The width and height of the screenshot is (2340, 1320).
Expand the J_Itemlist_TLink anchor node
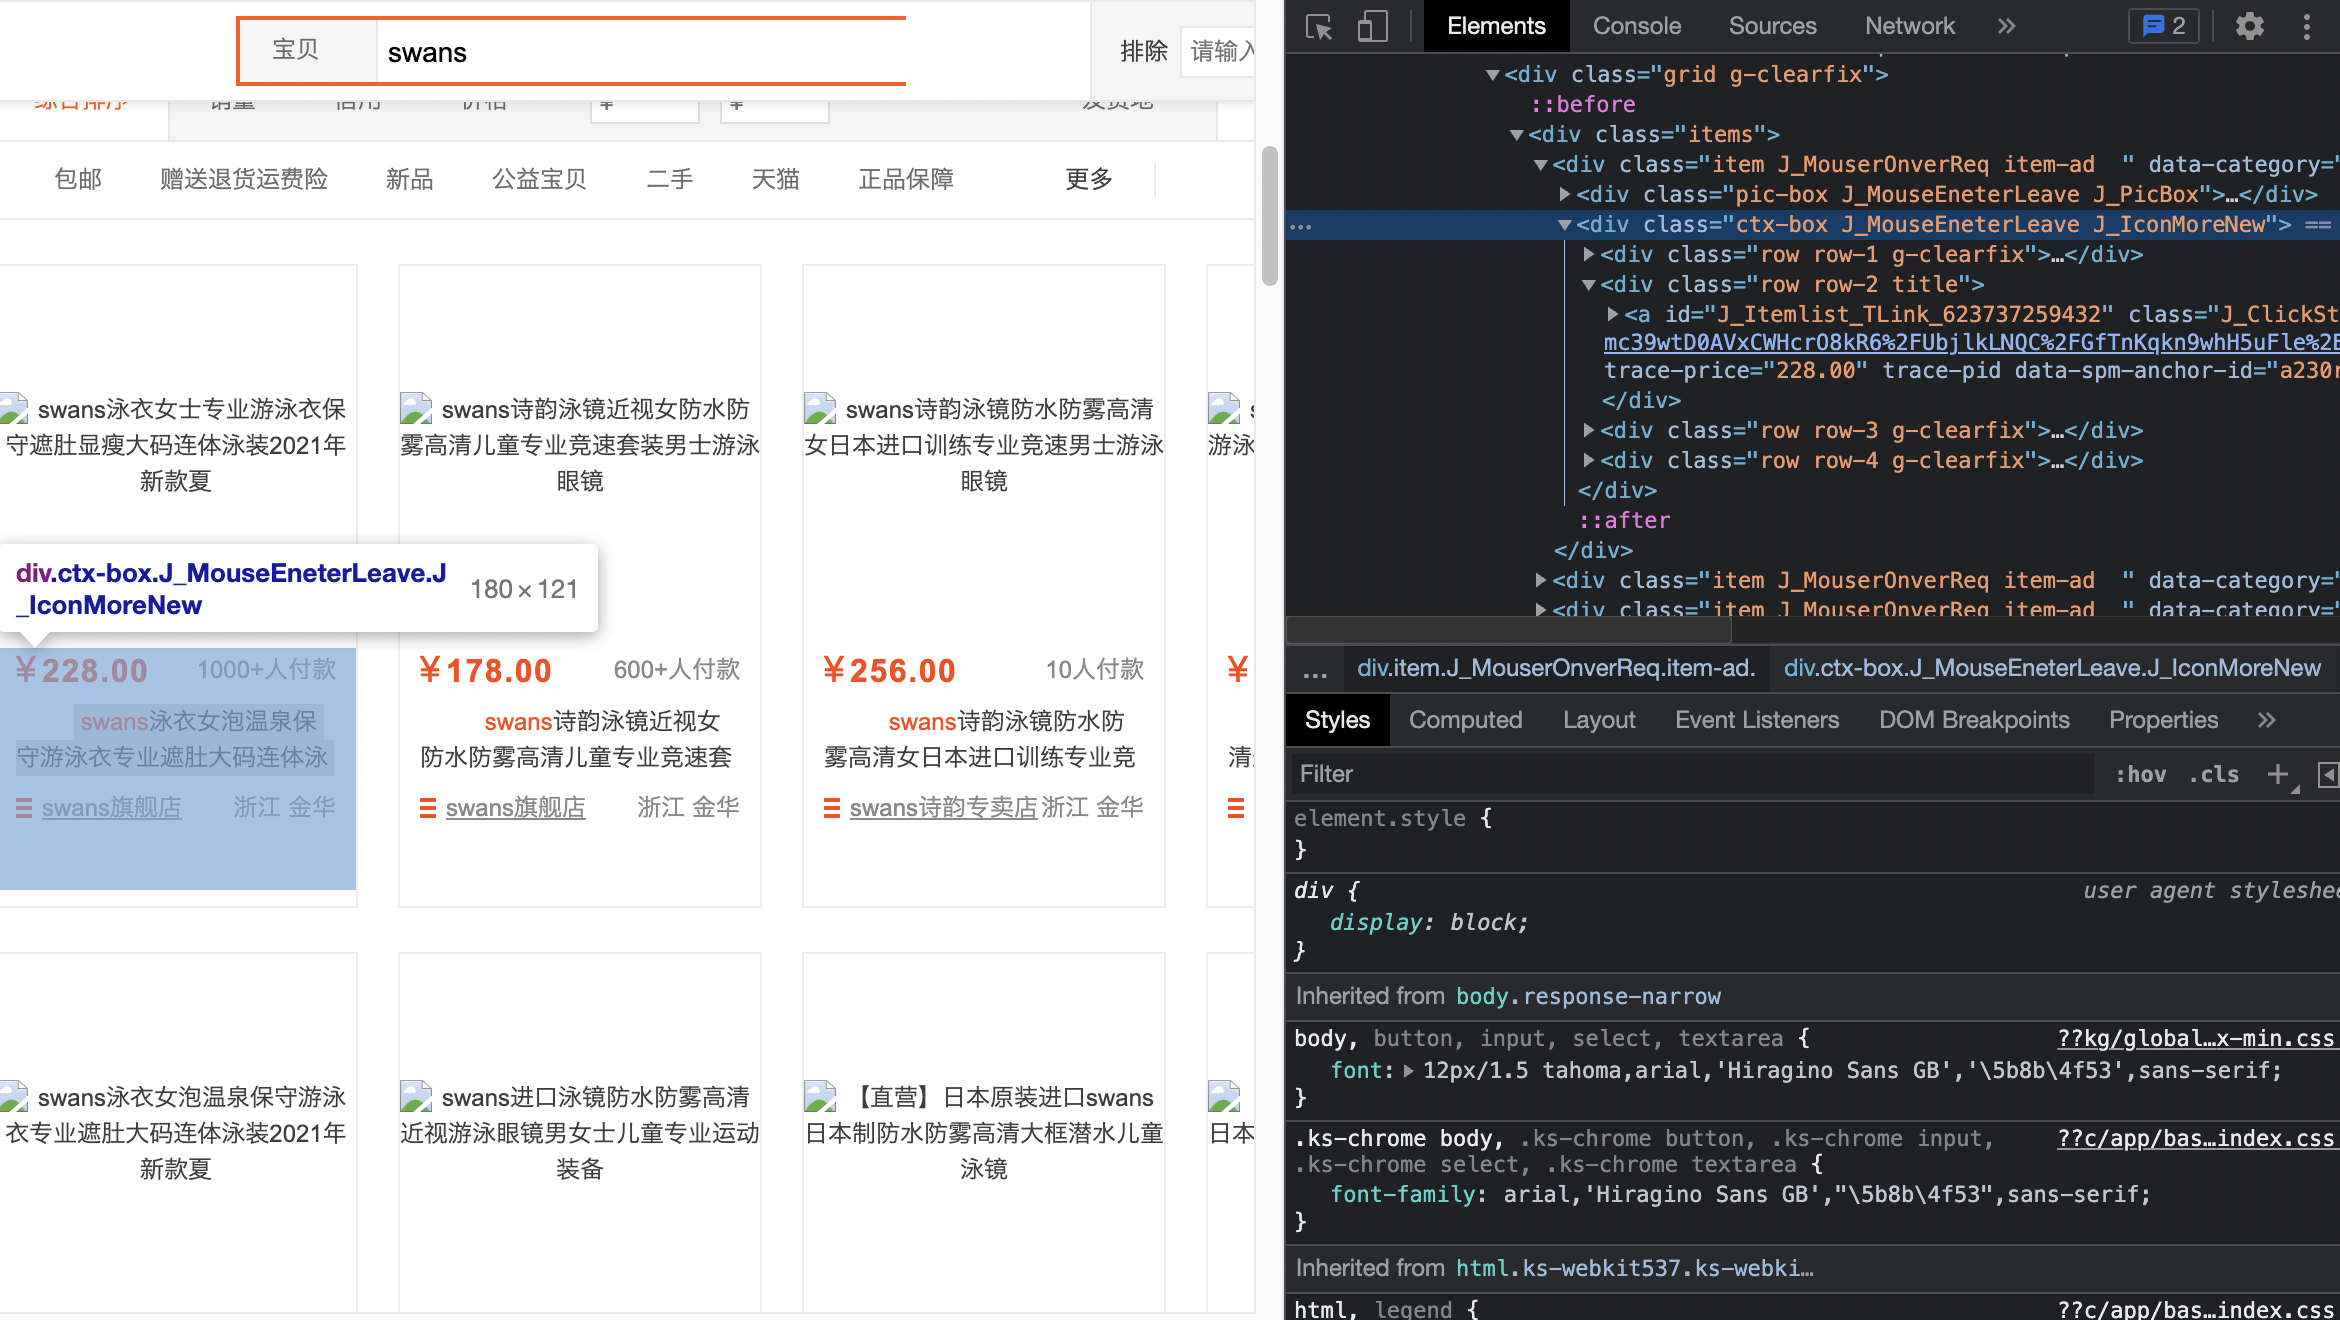click(x=1613, y=314)
